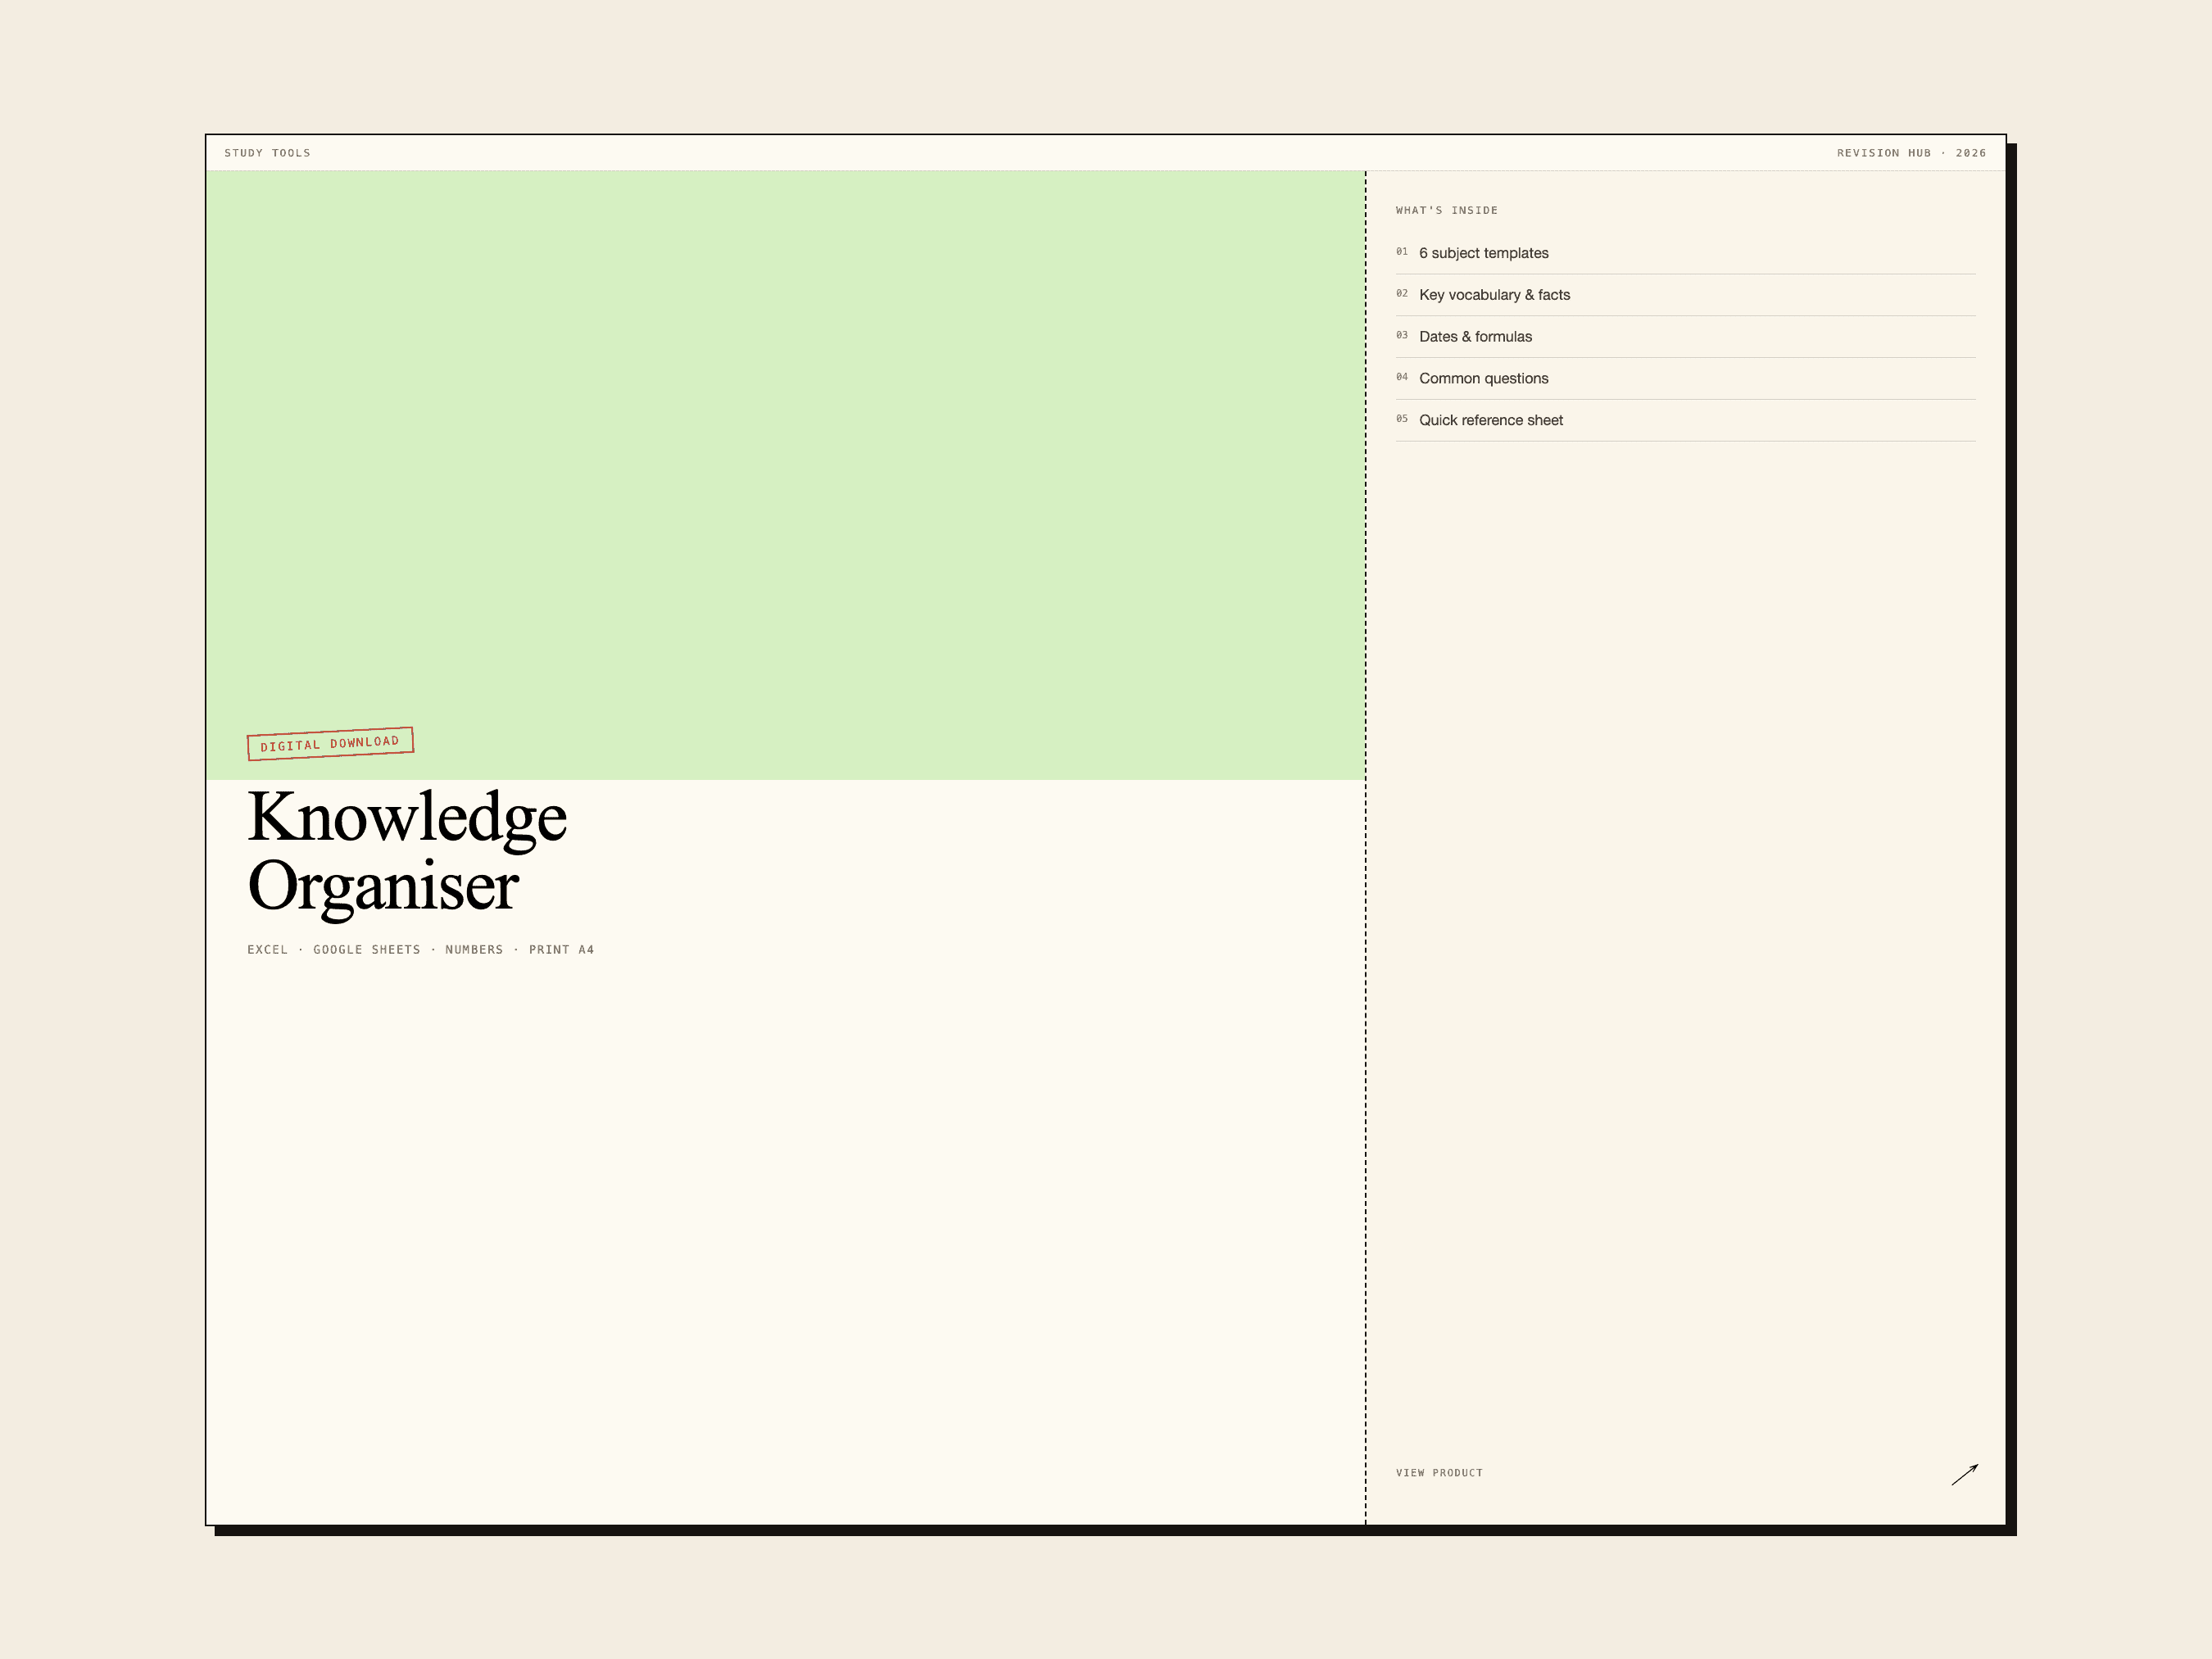This screenshot has width=2212, height=1659.
Task: Click the Study Tools header label
Action: [x=267, y=153]
